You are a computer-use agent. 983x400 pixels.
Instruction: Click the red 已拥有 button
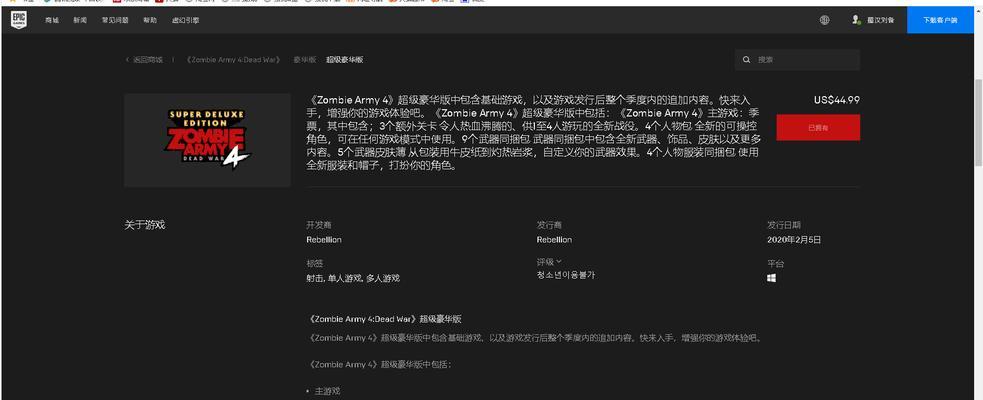[818, 128]
